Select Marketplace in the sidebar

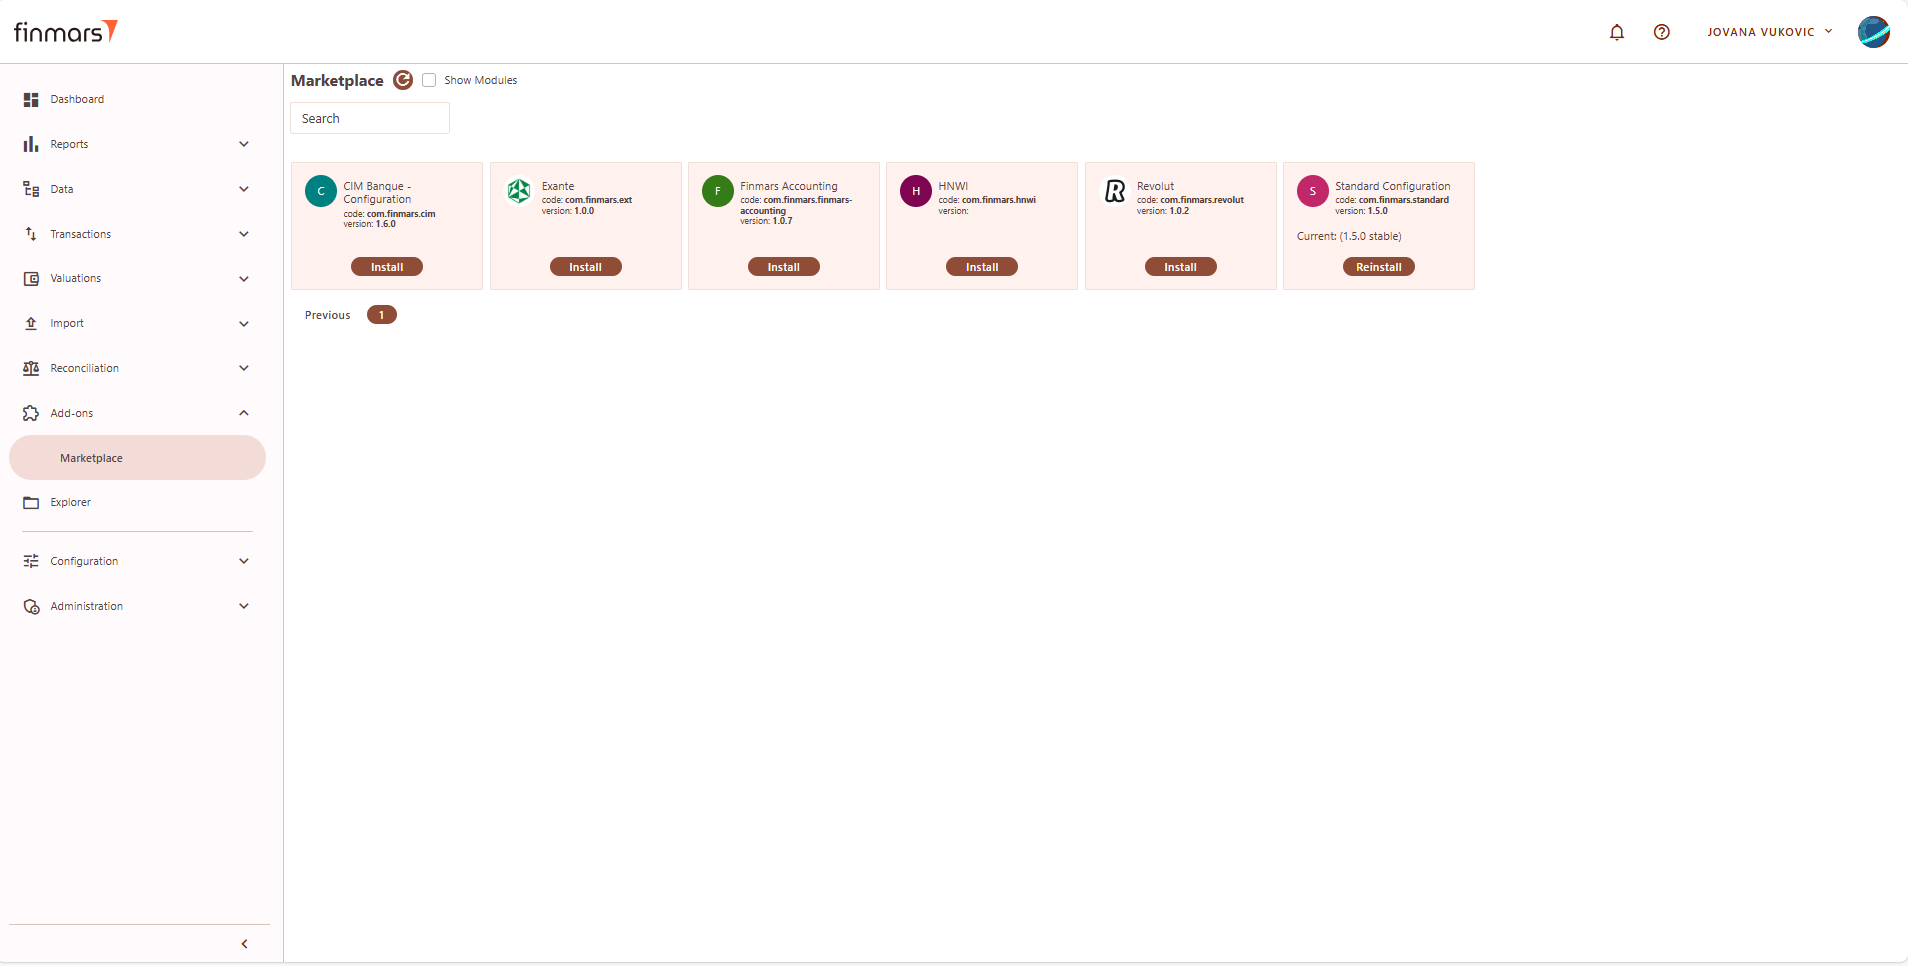click(137, 458)
